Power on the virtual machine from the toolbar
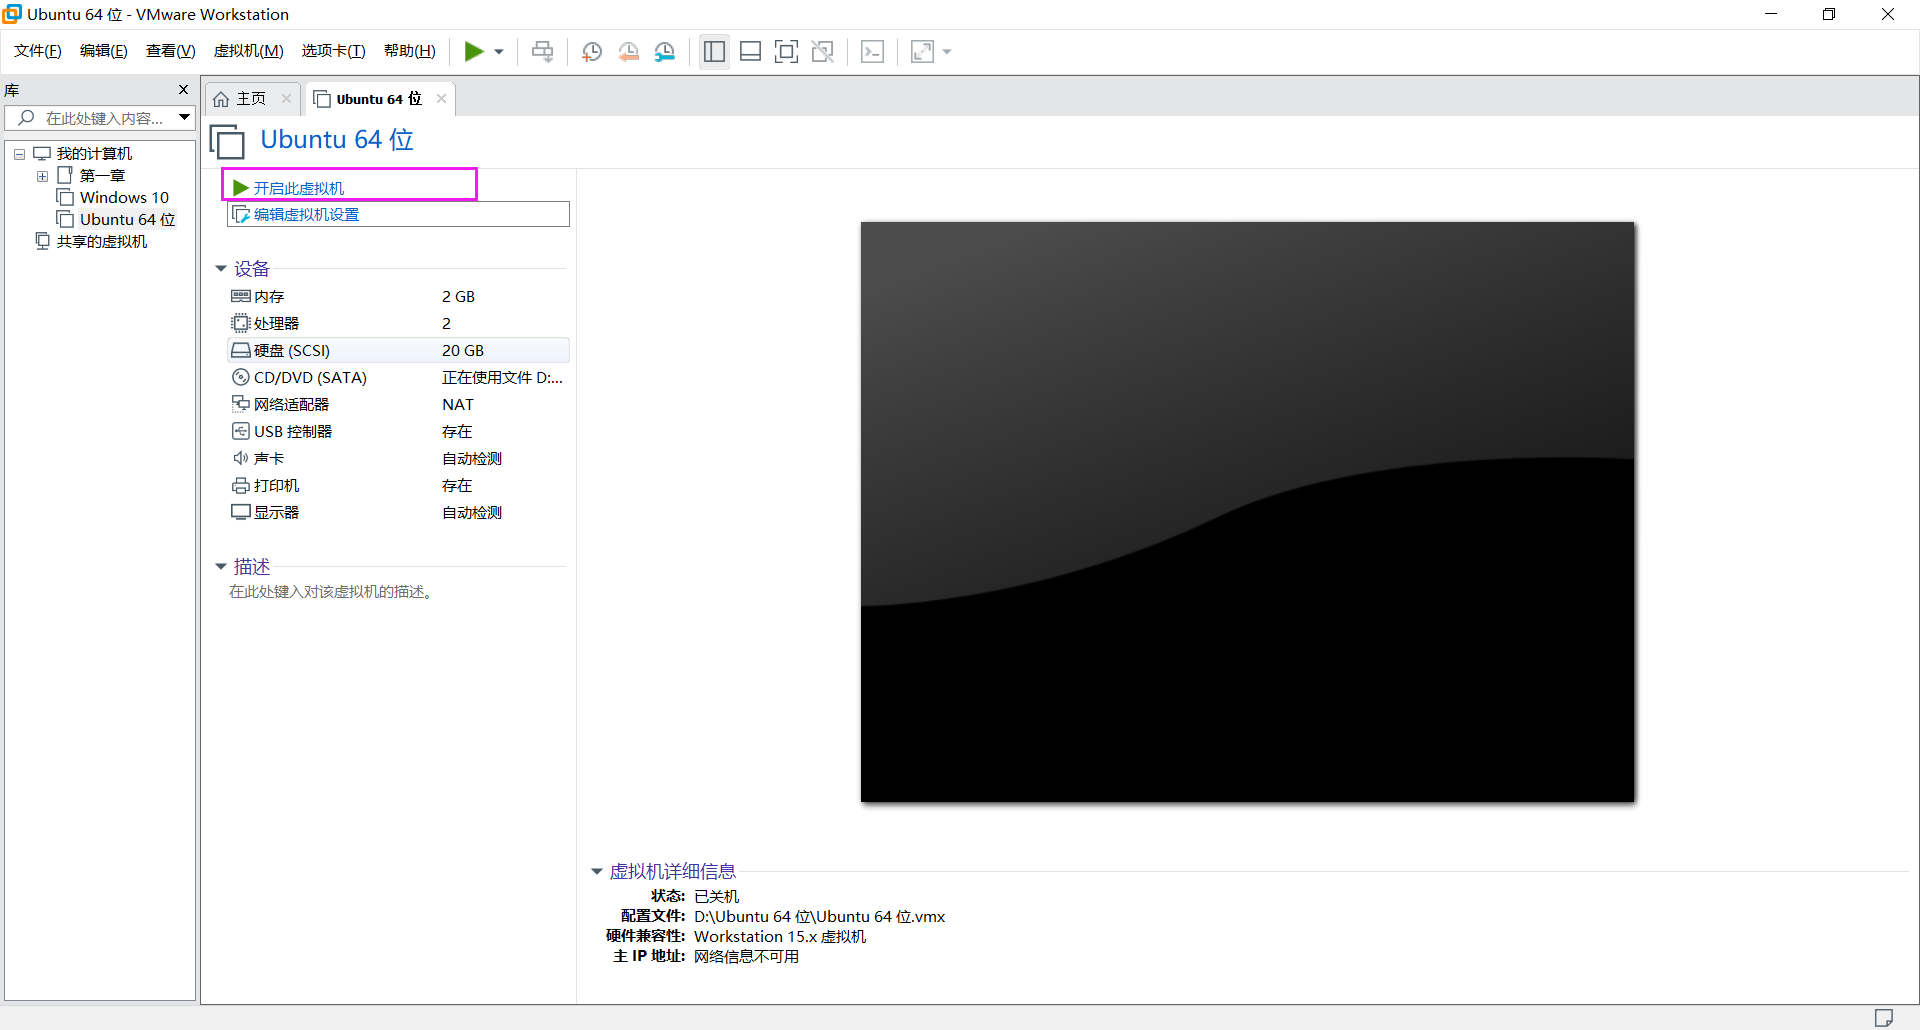The image size is (1920, 1030). (x=476, y=51)
